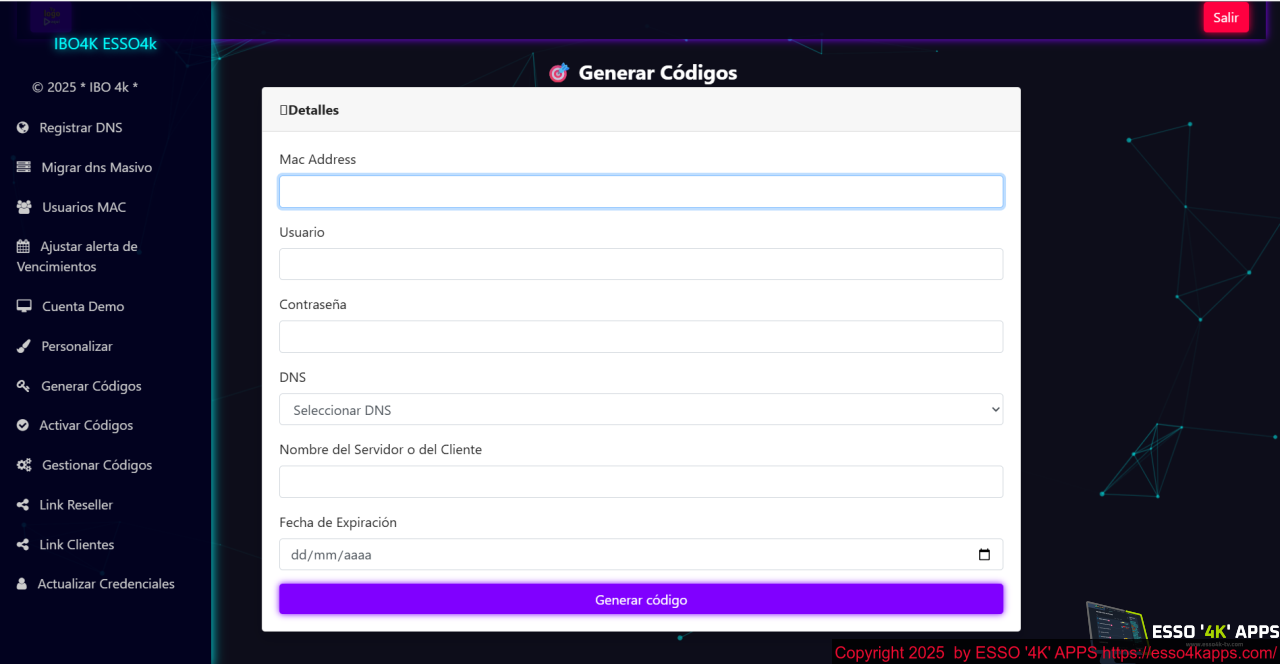
Task: Go to Actualizar Credenciales in sidebar
Action: 105,584
